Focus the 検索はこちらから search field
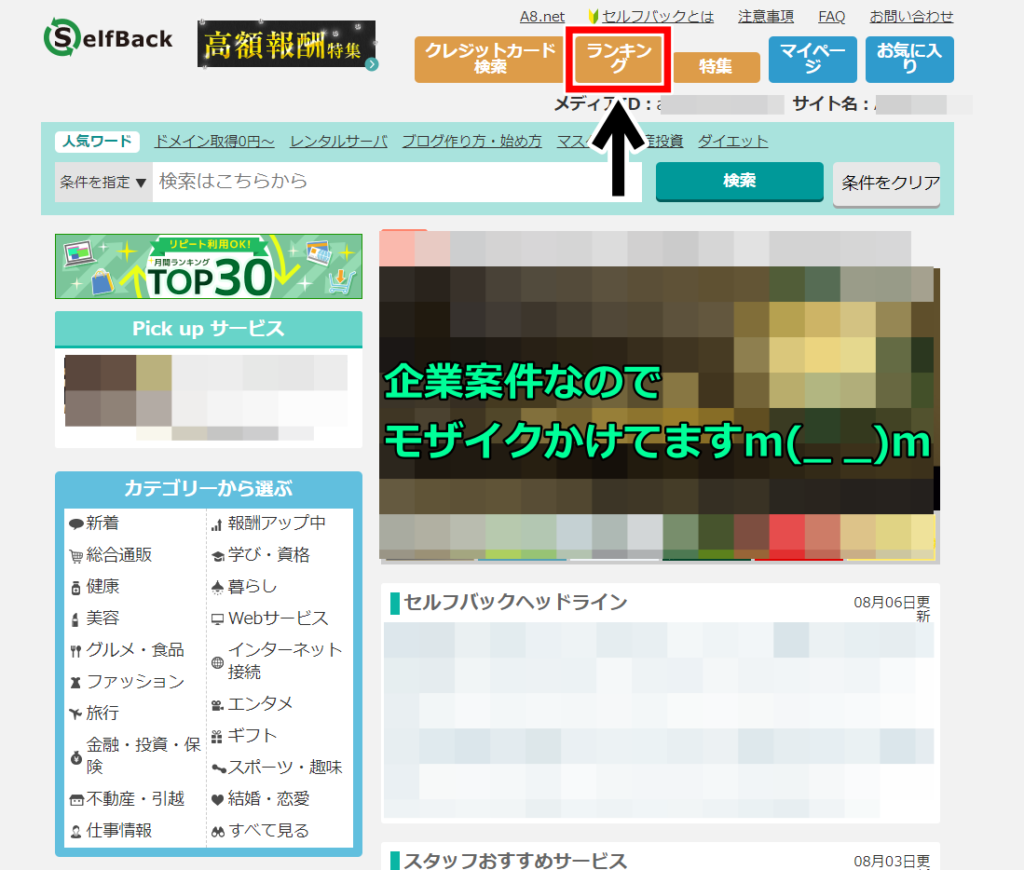This screenshot has height=870, width=1024. pyautogui.click(x=396, y=182)
